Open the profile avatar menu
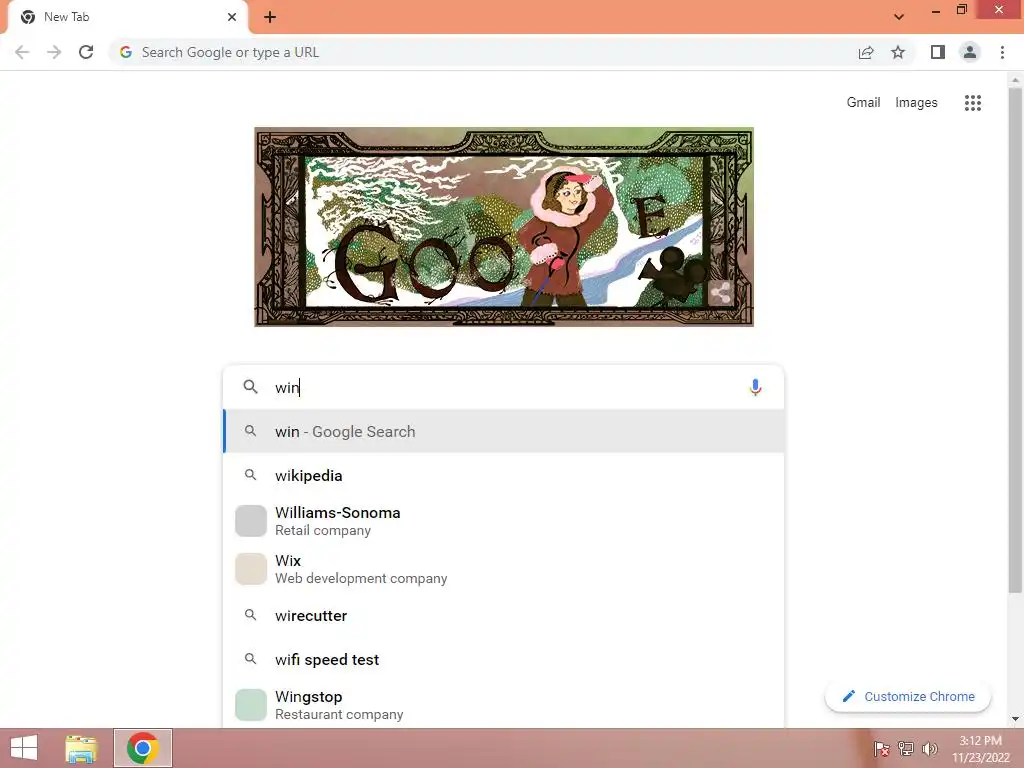This screenshot has width=1024, height=768. coord(970,52)
